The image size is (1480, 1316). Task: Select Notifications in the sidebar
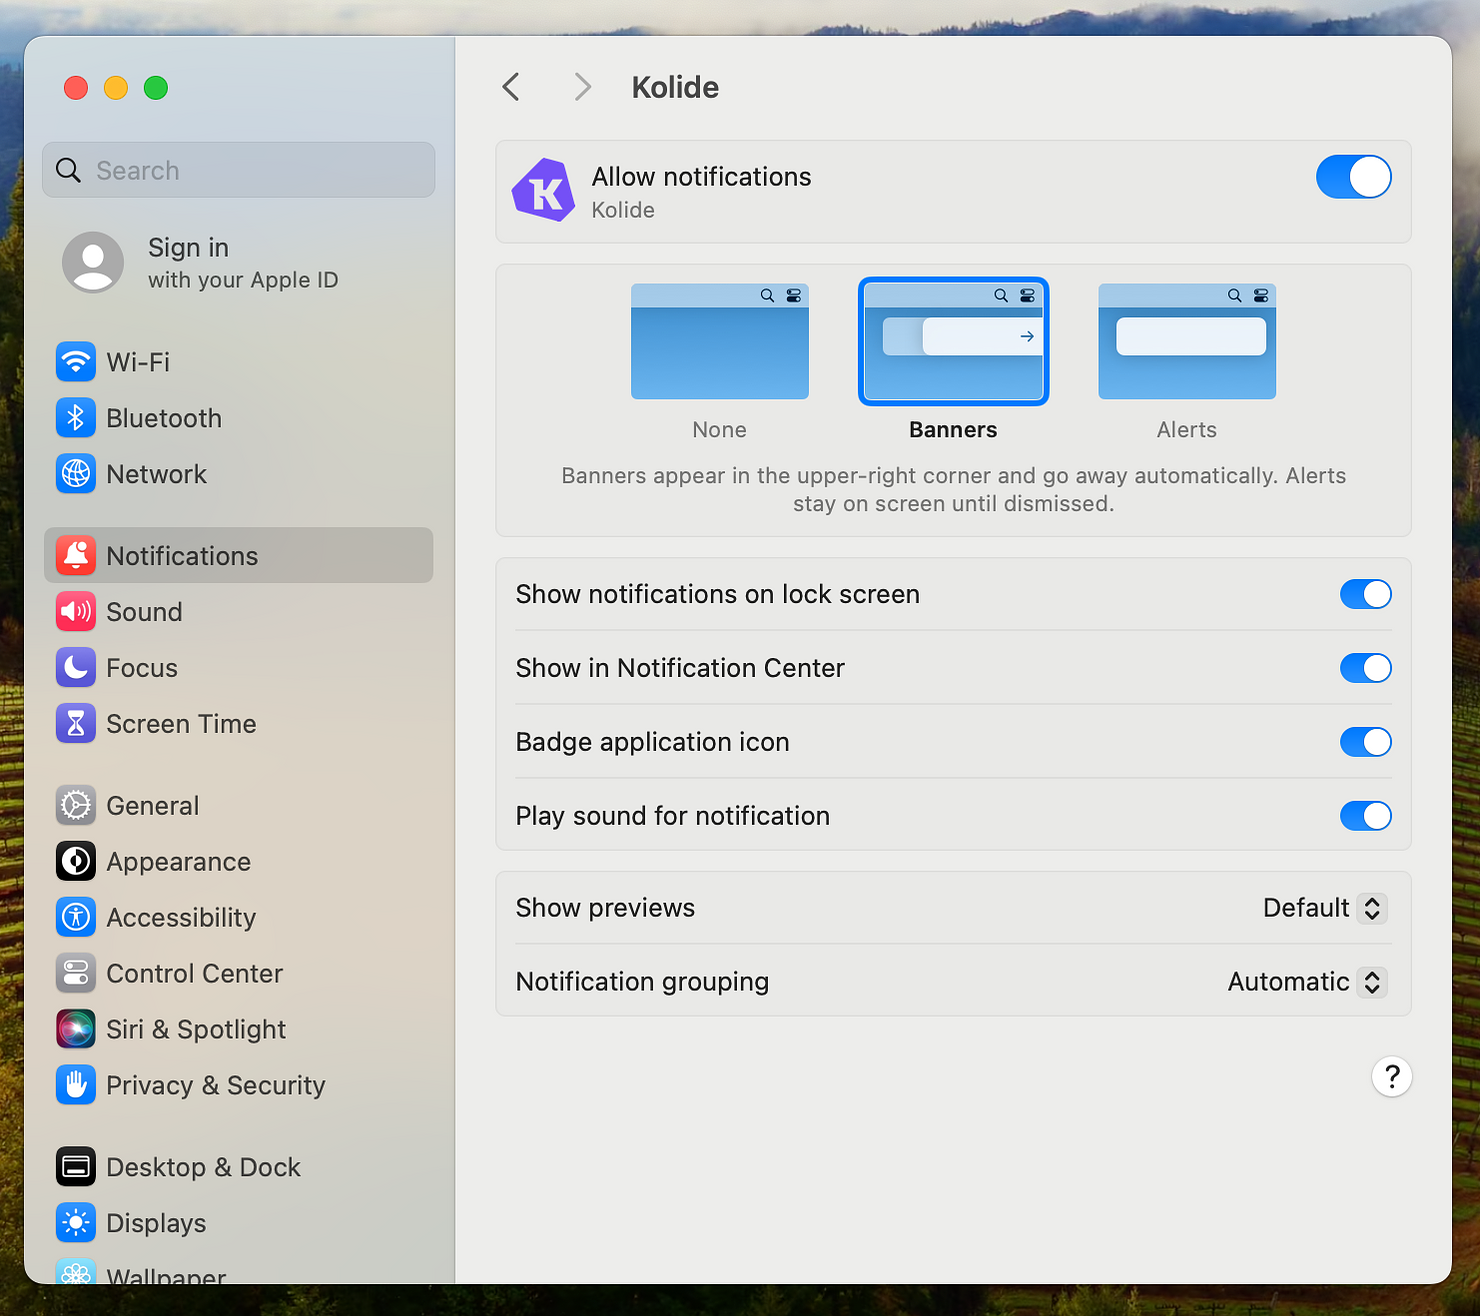coord(181,555)
